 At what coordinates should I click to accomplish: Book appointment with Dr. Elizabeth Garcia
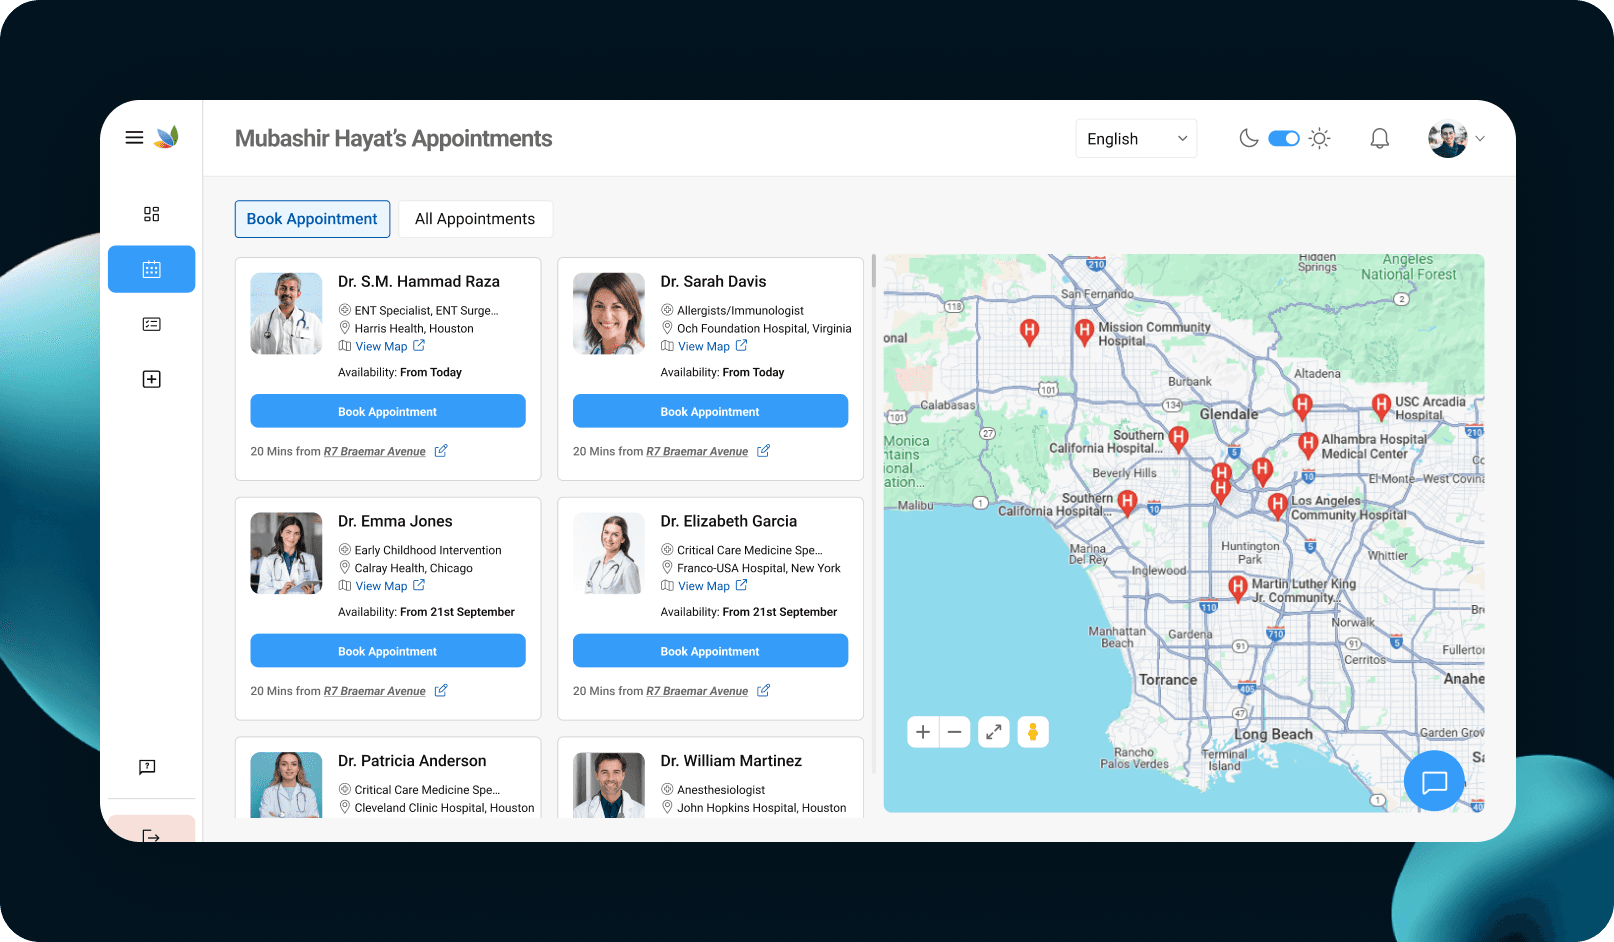(x=710, y=651)
